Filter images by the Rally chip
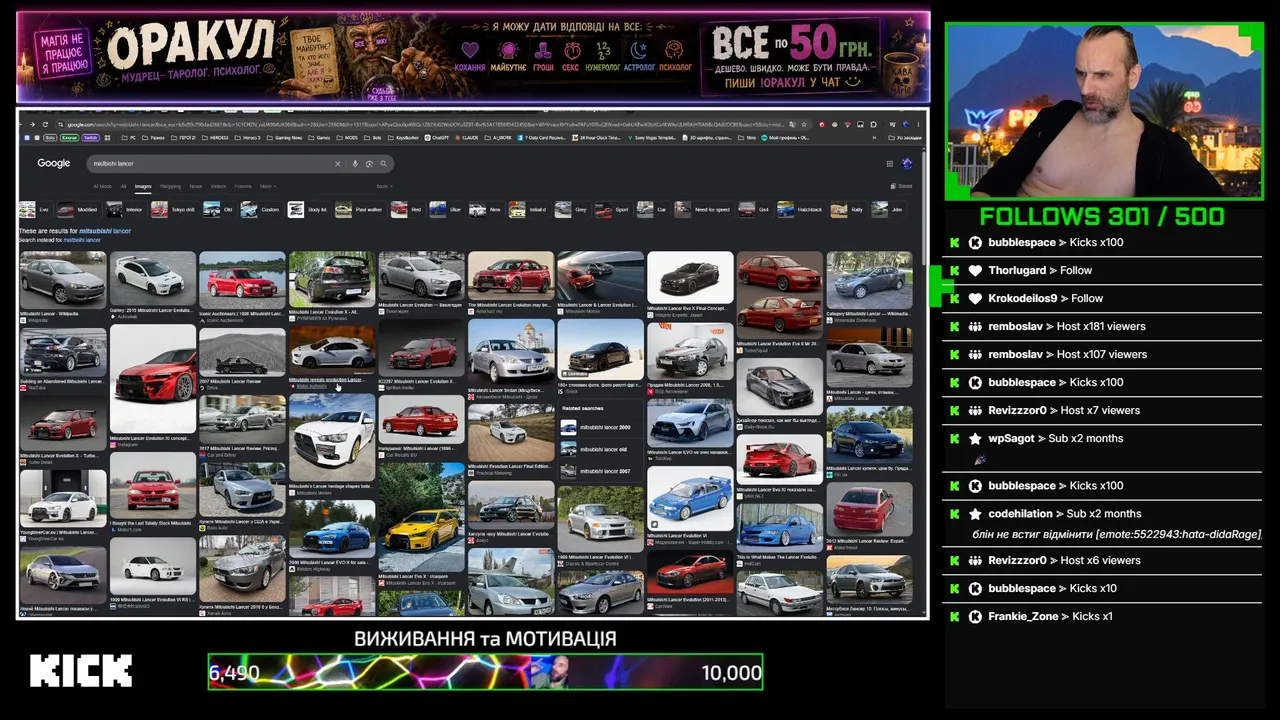This screenshot has height=720, width=1280. (x=848, y=210)
